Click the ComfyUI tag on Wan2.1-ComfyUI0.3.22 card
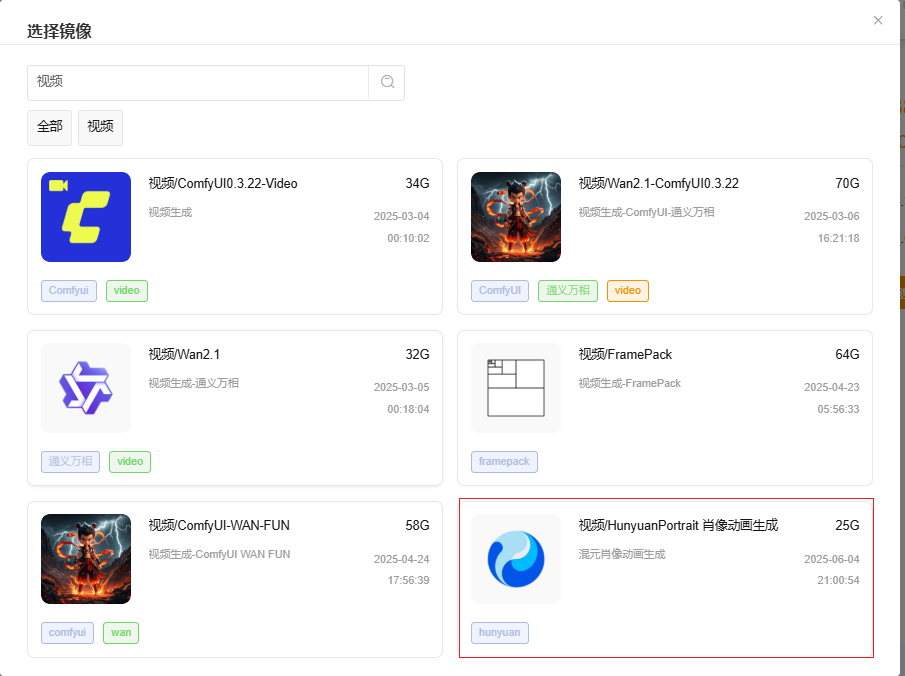Viewport: 905px width, 676px height. tap(500, 290)
